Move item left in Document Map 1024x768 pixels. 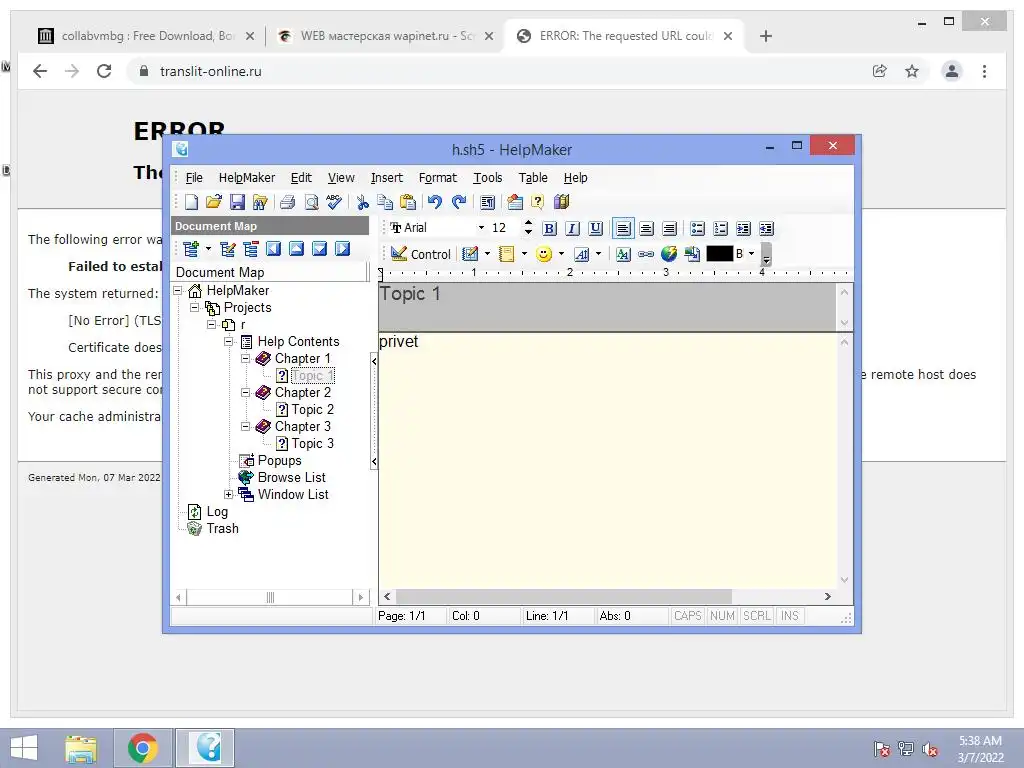(x=274, y=249)
